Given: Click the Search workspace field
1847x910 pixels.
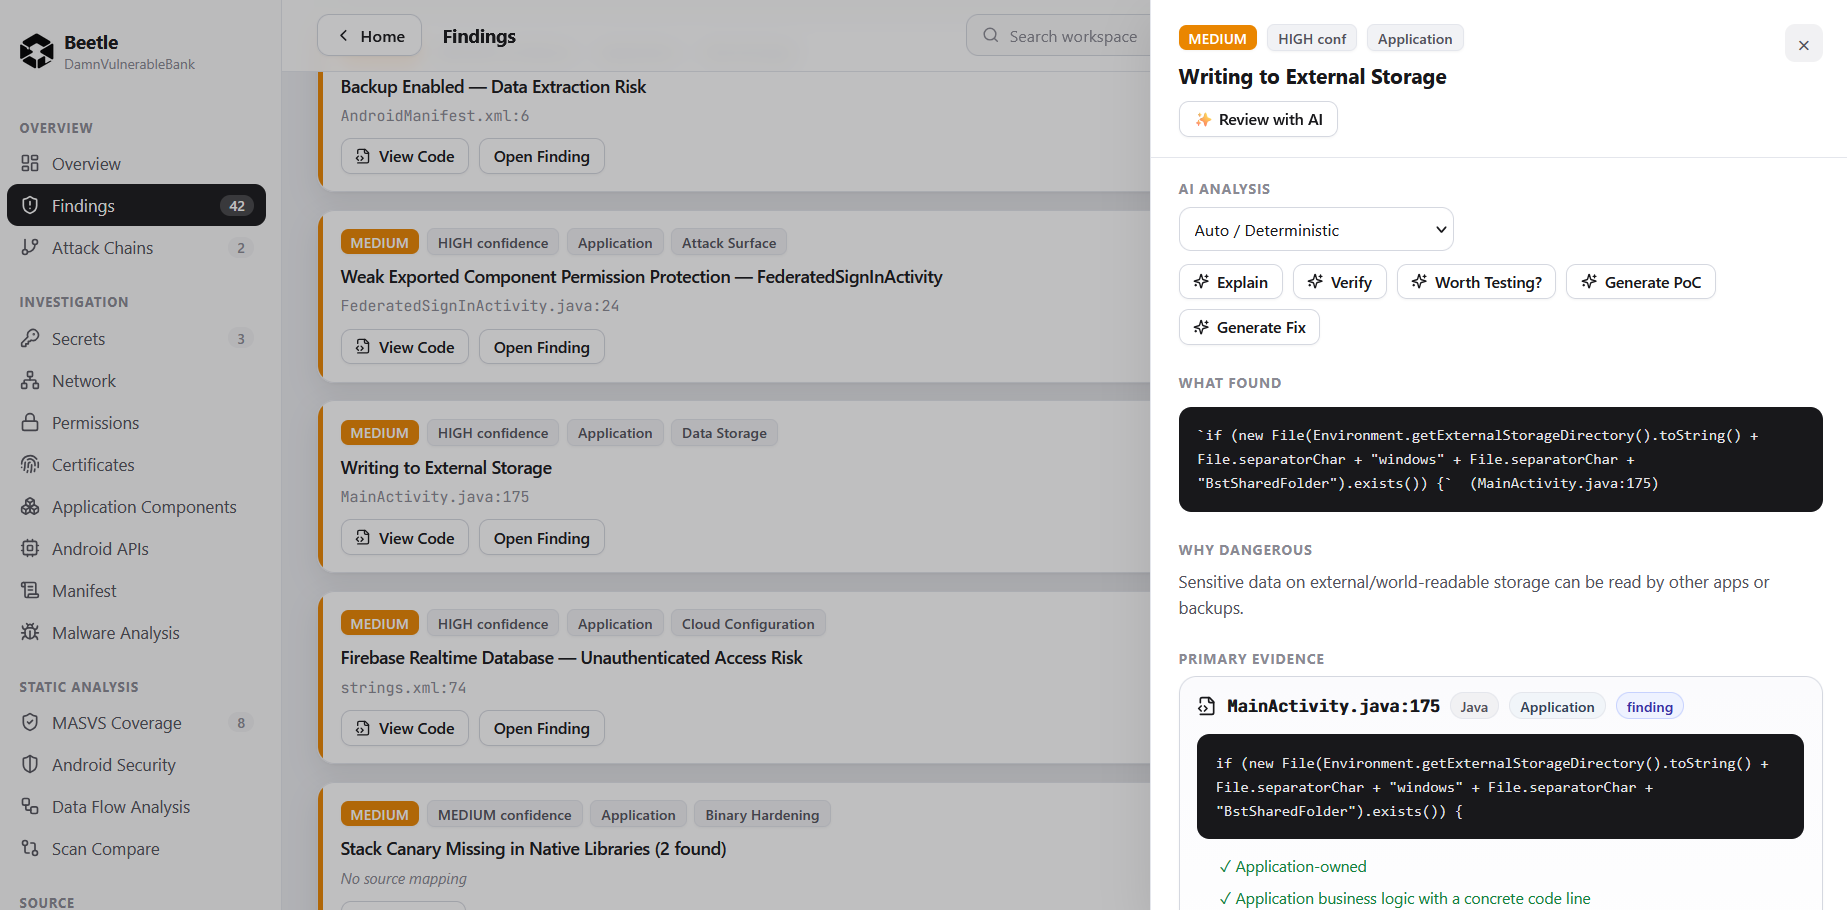Looking at the screenshot, I should pyautogui.click(x=1060, y=36).
